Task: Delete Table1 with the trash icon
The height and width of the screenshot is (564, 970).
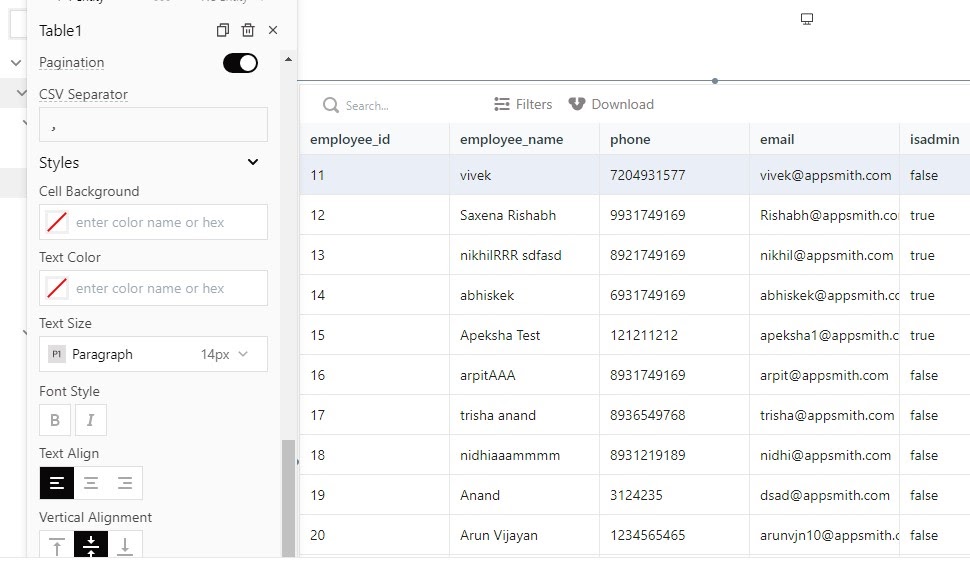Action: [x=248, y=30]
